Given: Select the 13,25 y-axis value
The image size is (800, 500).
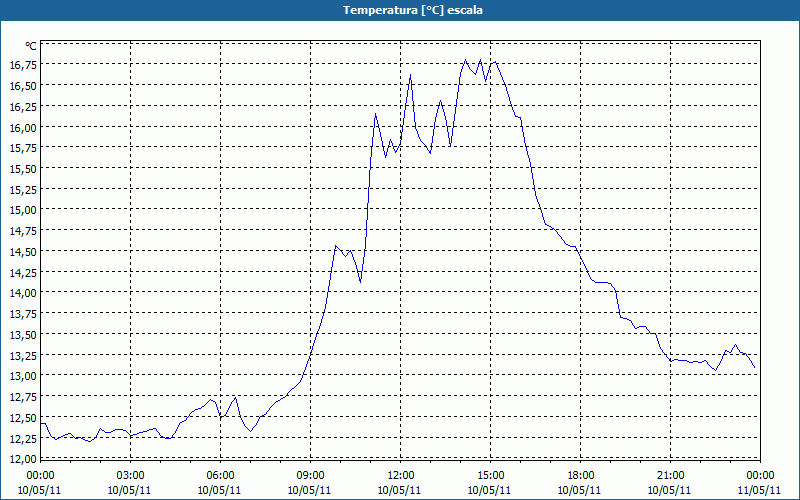Looking at the screenshot, I should click(23, 355).
